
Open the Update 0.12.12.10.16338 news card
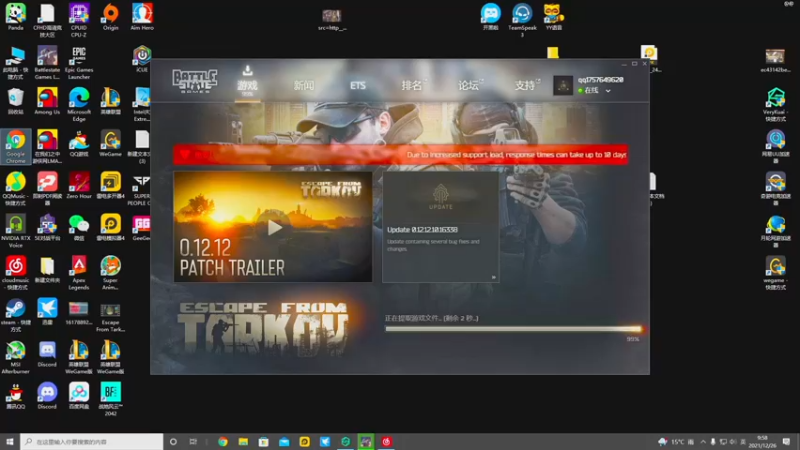tap(440, 227)
